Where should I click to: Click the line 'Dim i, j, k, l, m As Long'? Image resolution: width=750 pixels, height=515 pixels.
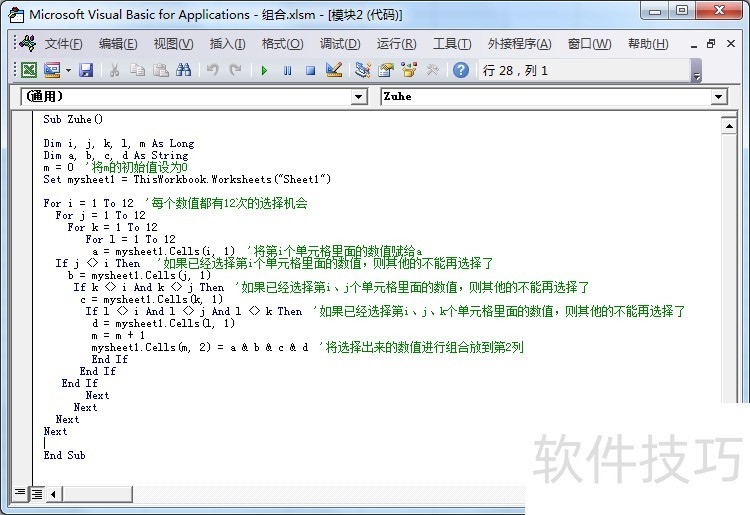pyautogui.click(x=119, y=143)
